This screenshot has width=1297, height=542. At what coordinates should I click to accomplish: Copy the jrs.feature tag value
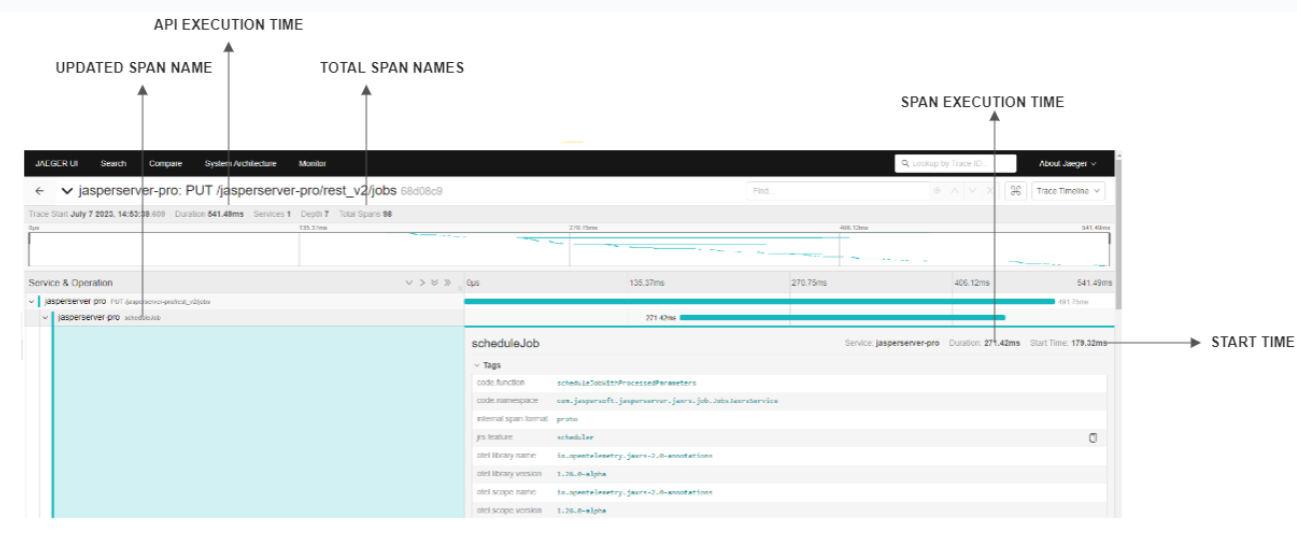(1093, 438)
